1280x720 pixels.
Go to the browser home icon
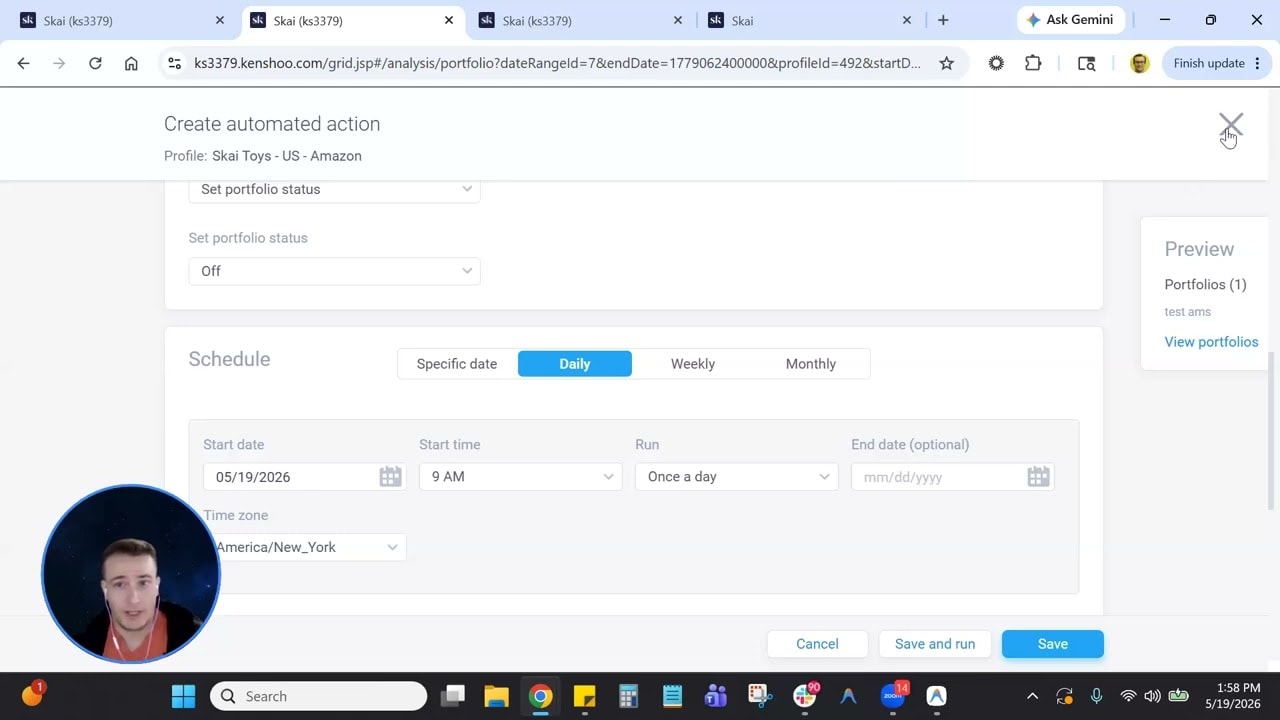(131, 63)
